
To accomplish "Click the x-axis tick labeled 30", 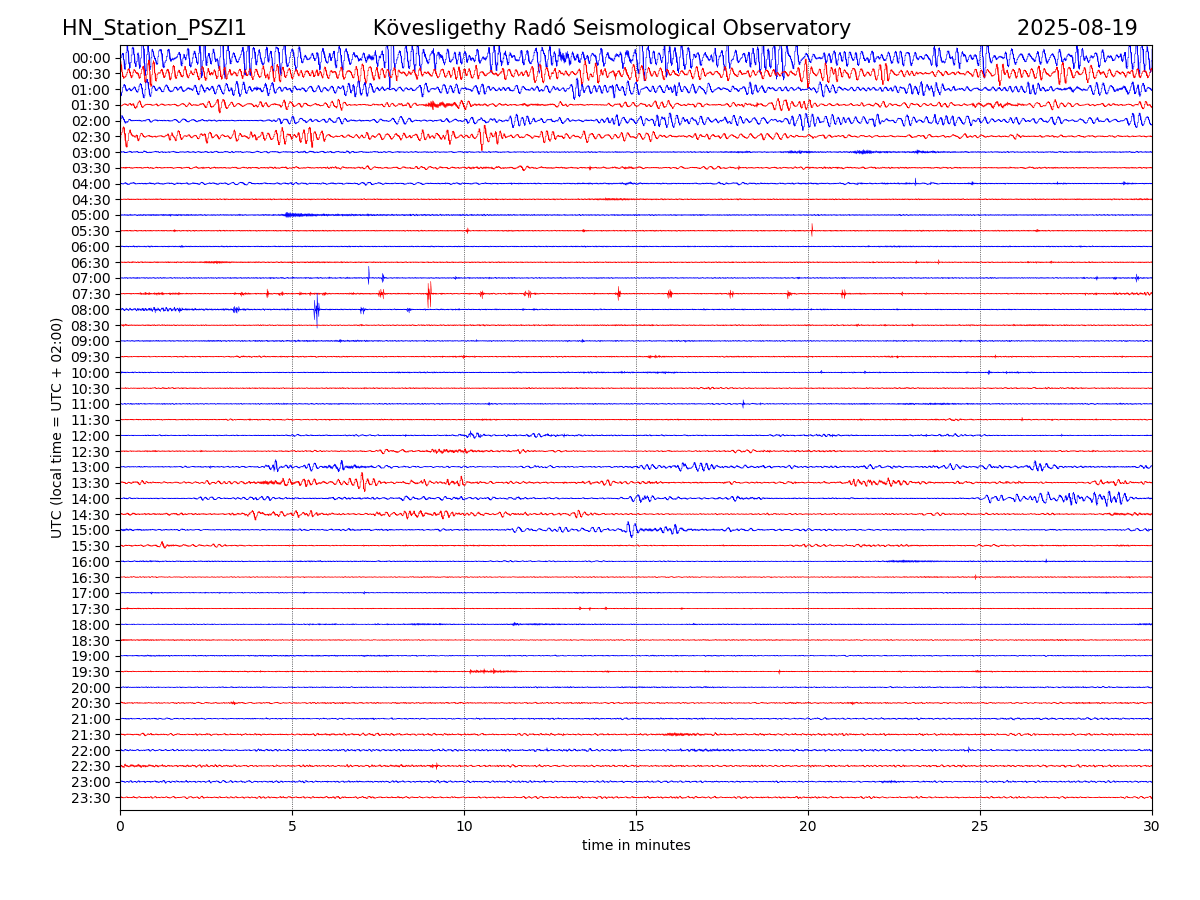I will pos(1152,827).
